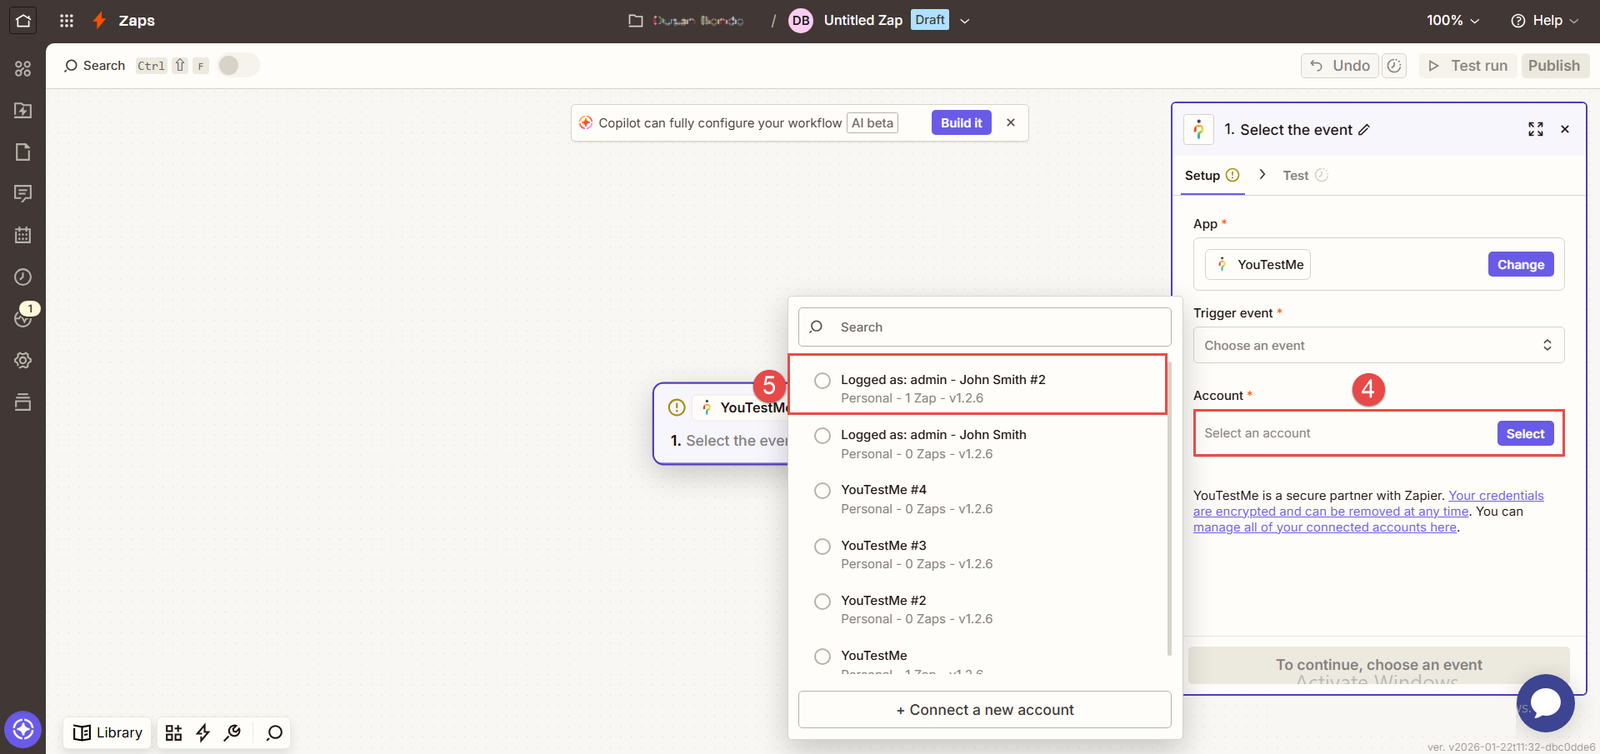
Task: Open the chat support bubble
Action: pos(1545,702)
